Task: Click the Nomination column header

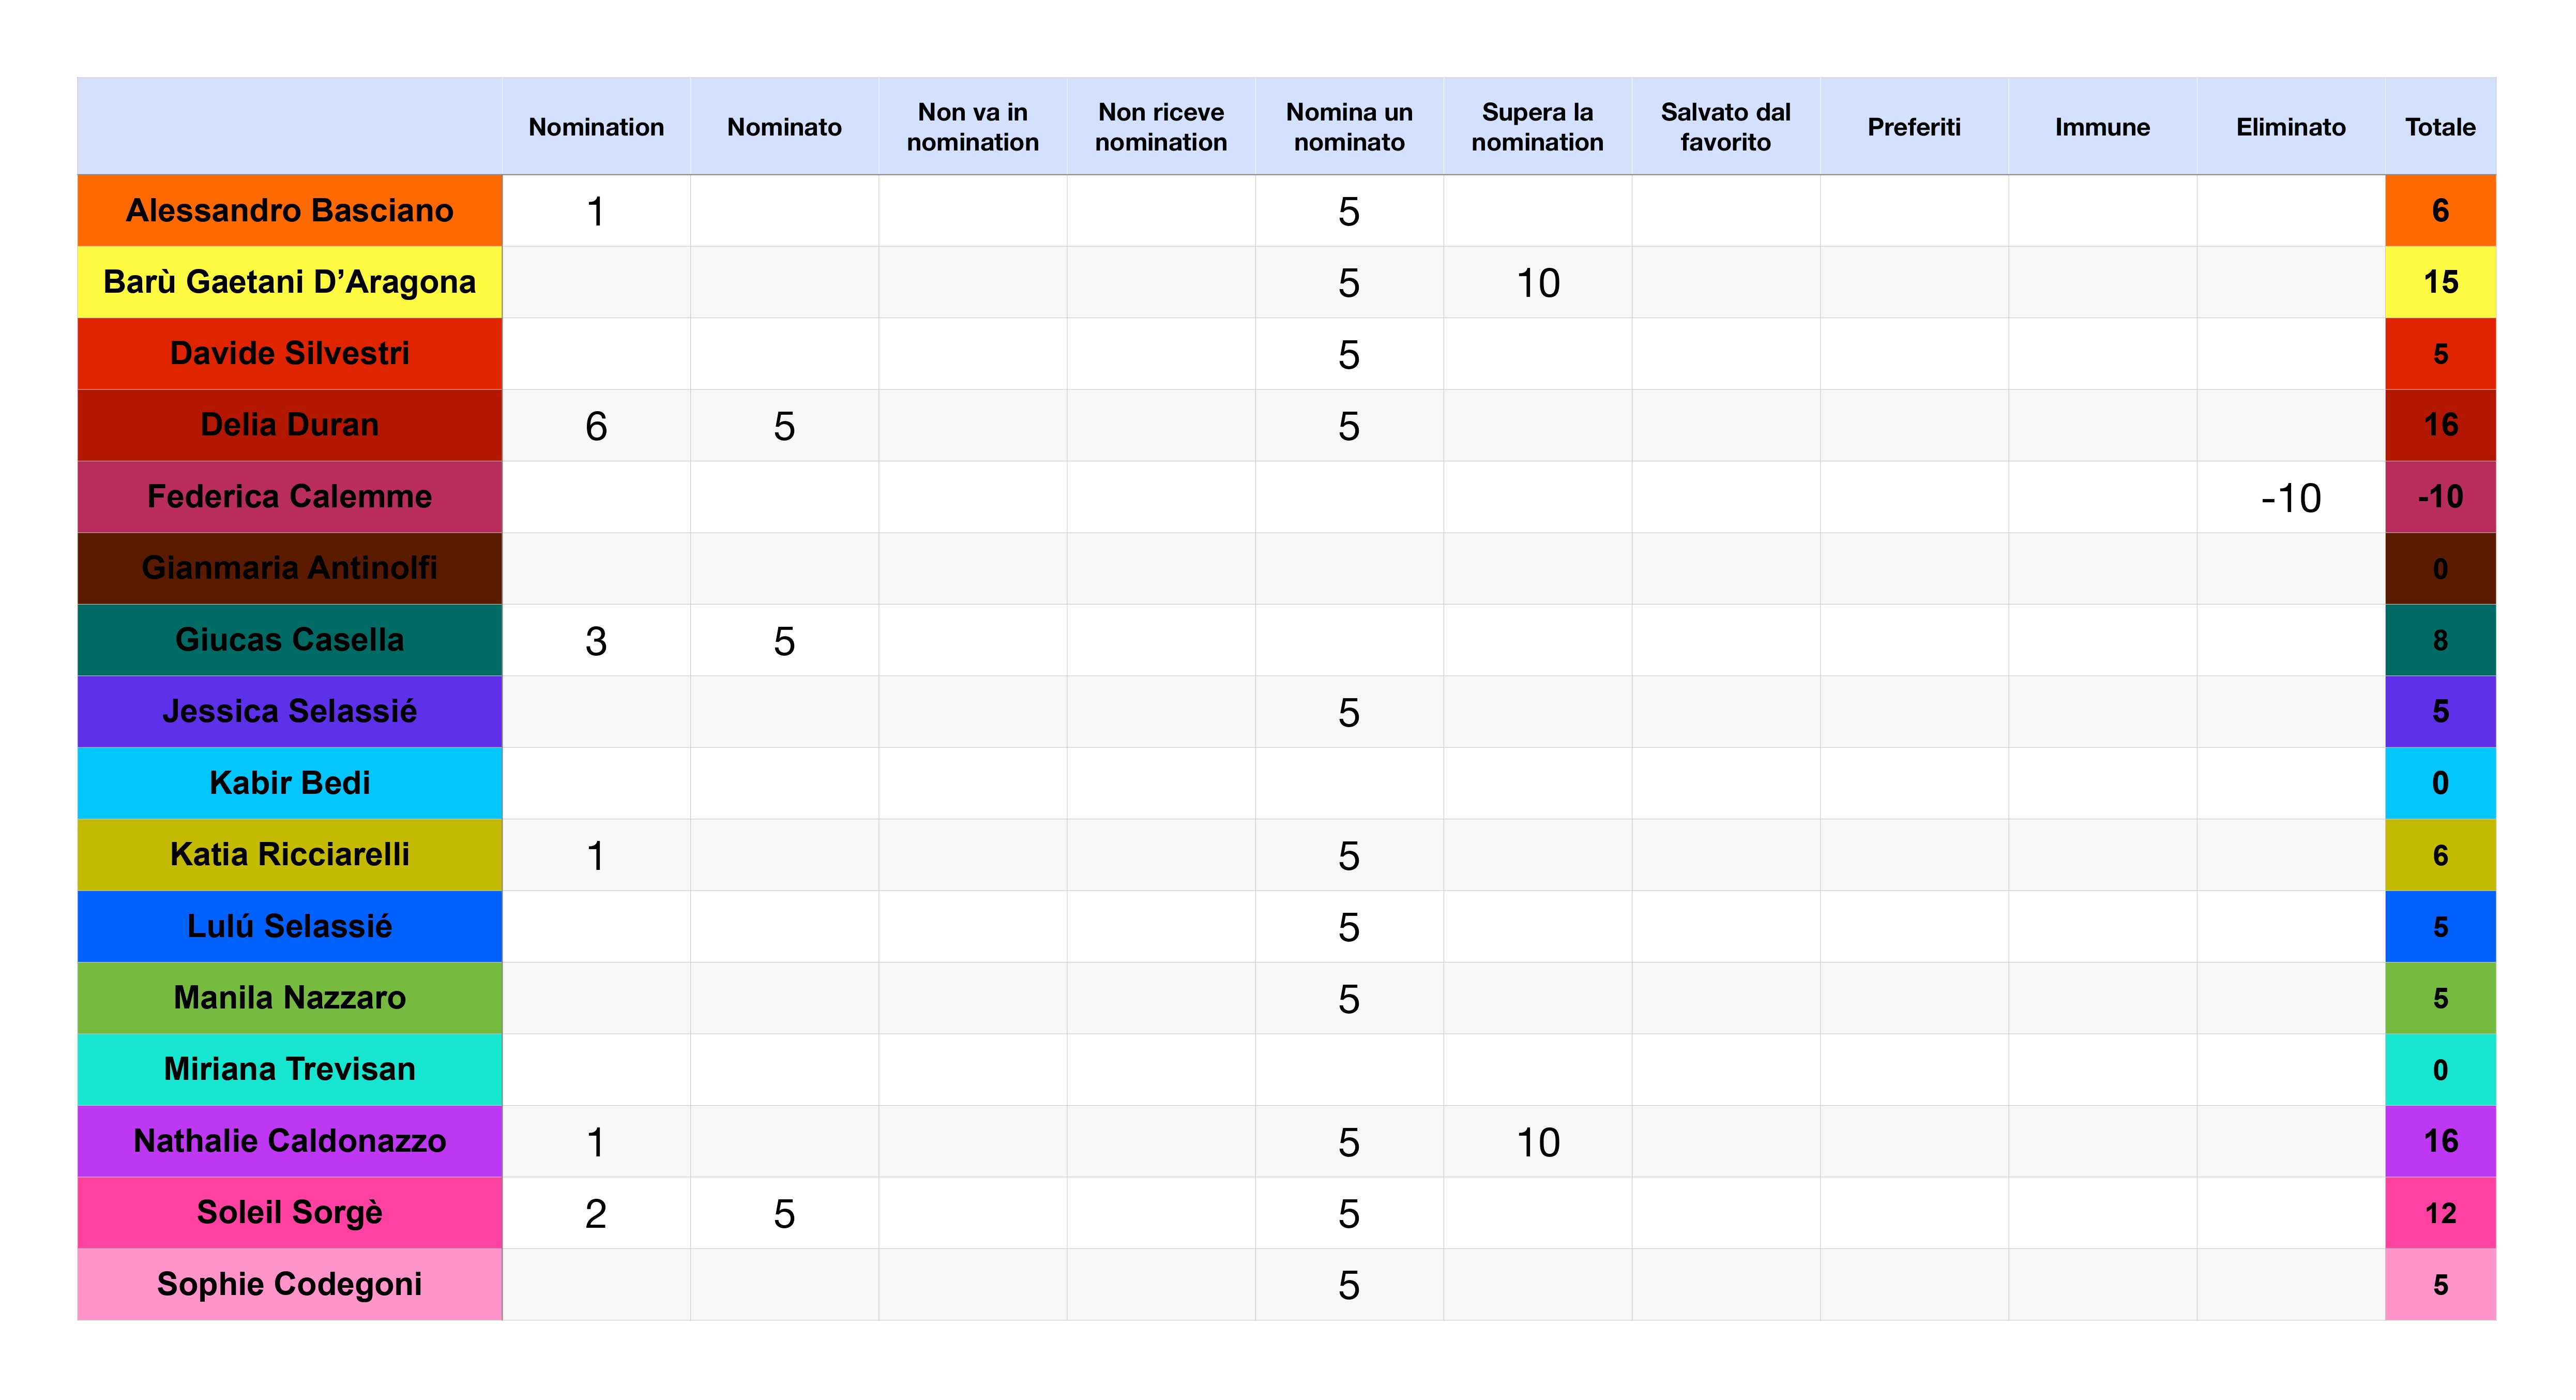Action: pyautogui.click(x=596, y=127)
